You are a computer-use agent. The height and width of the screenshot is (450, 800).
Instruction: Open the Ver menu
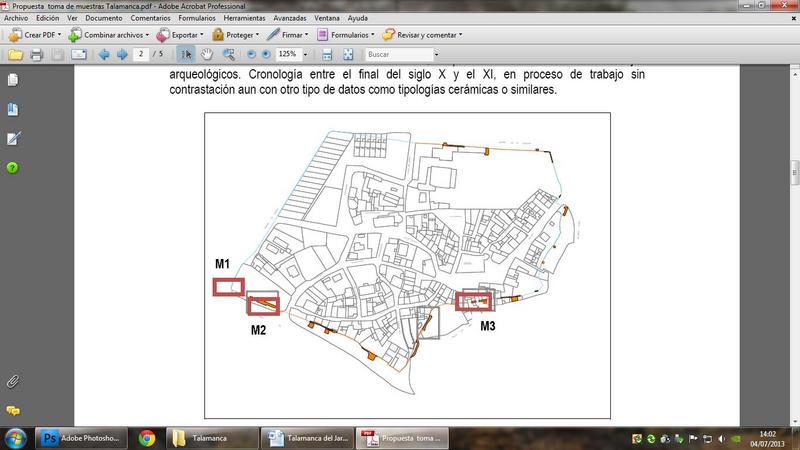click(72, 18)
